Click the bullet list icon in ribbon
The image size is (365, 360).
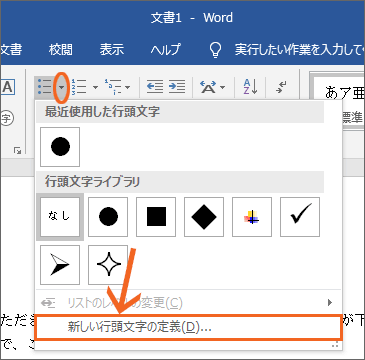coord(45,87)
